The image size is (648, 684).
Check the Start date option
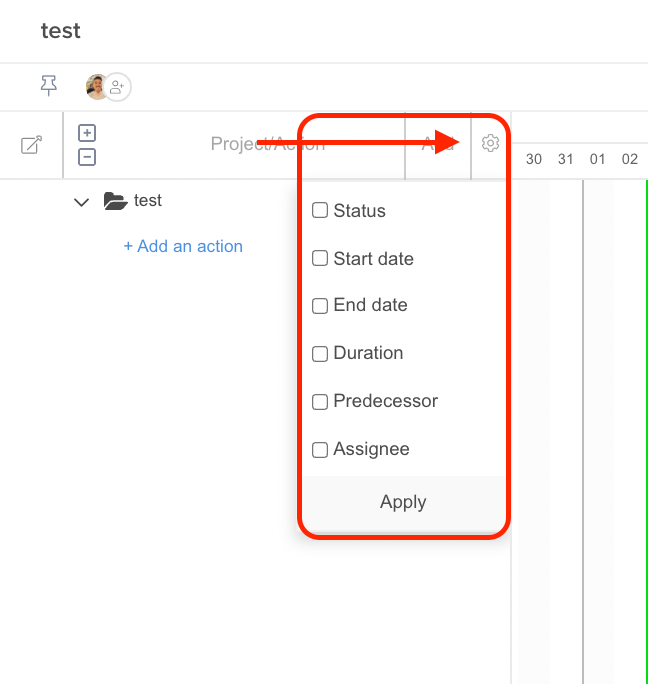coord(320,258)
